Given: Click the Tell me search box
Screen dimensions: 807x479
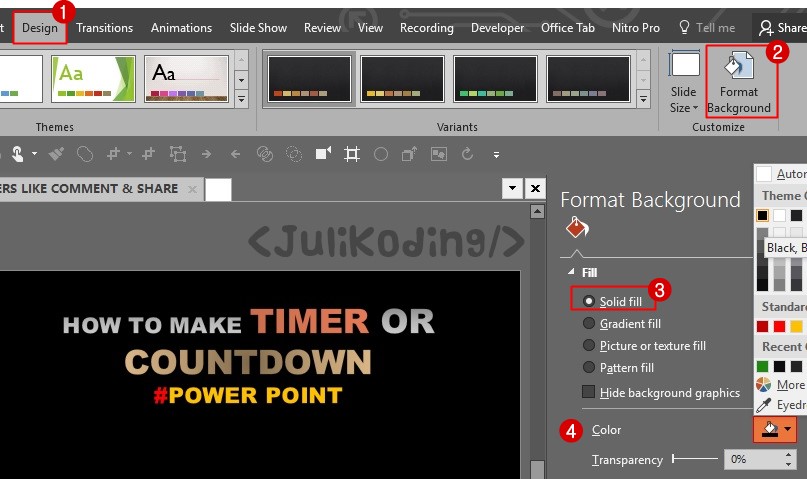Looking at the screenshot, I should (x=707, y=28).
